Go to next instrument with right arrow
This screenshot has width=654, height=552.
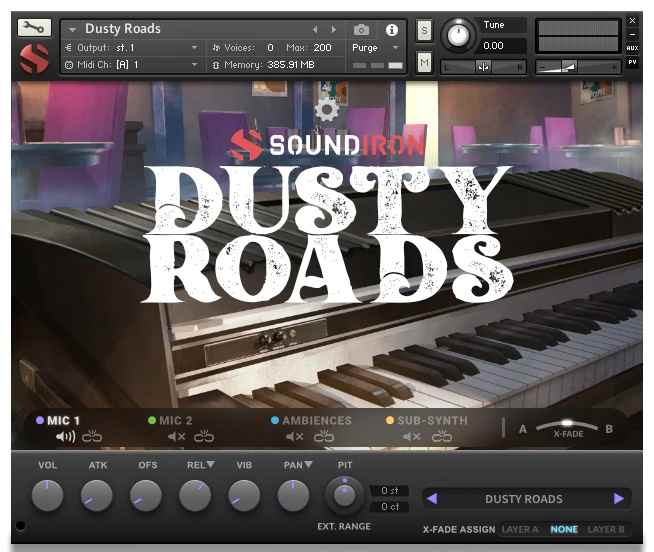(333, 29)
